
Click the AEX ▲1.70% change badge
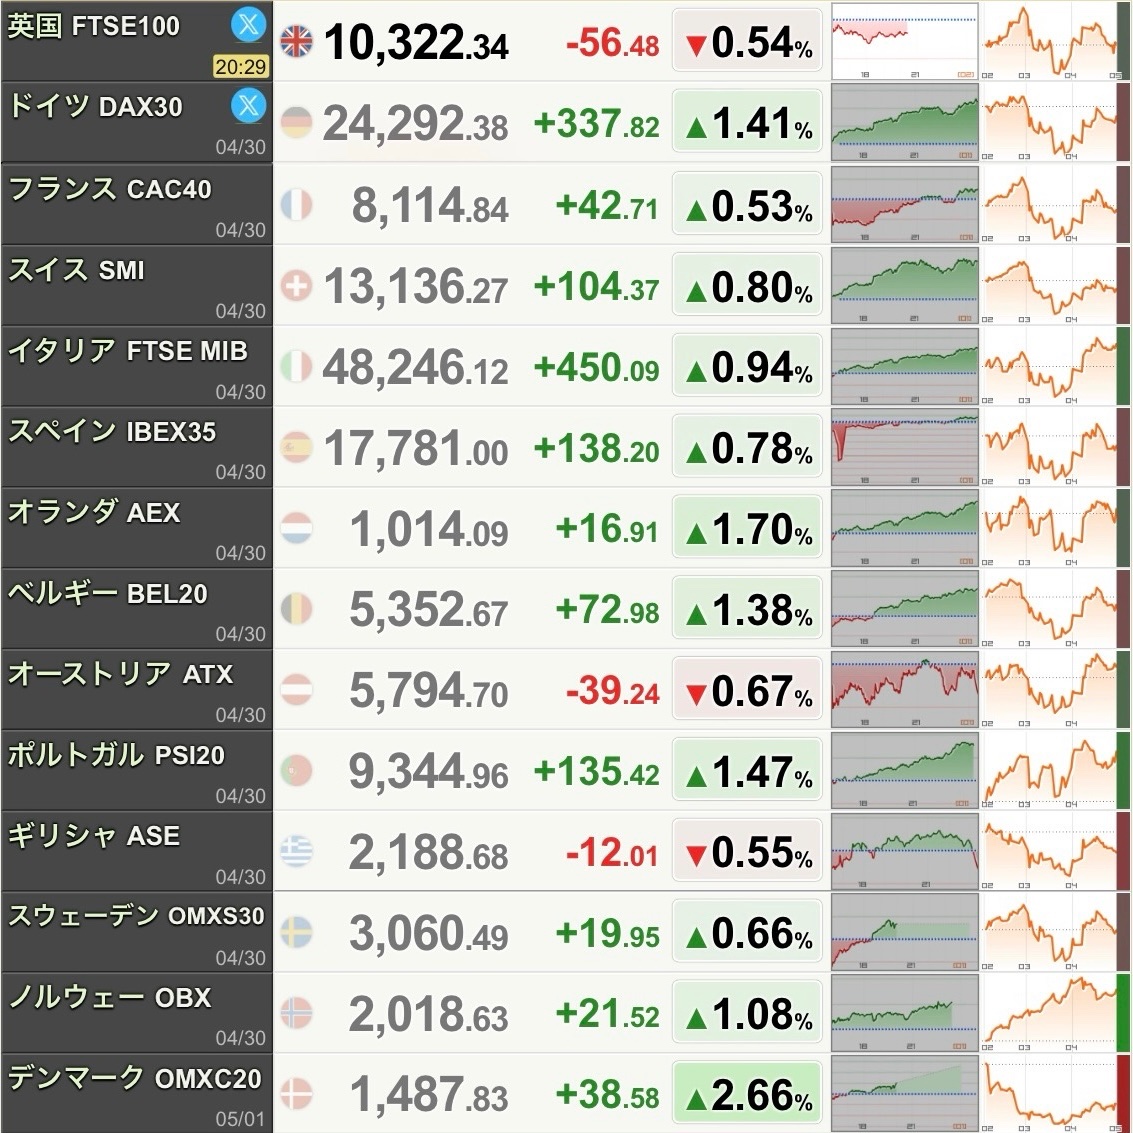point(747,527)
